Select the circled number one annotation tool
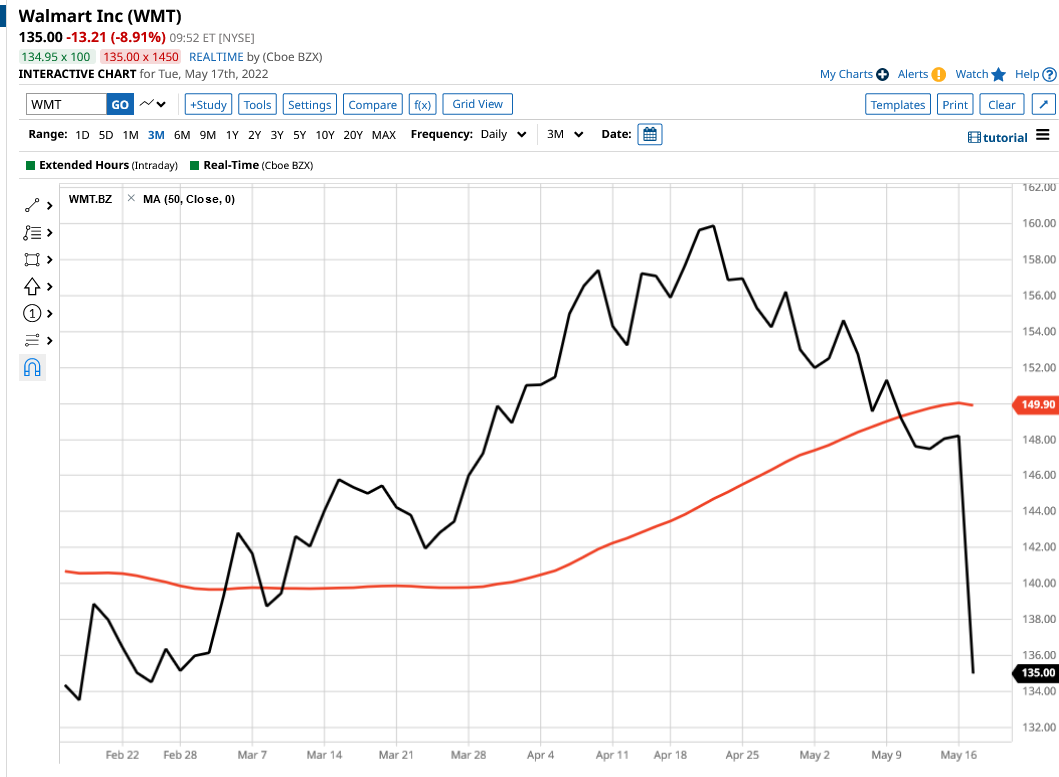 32,314
